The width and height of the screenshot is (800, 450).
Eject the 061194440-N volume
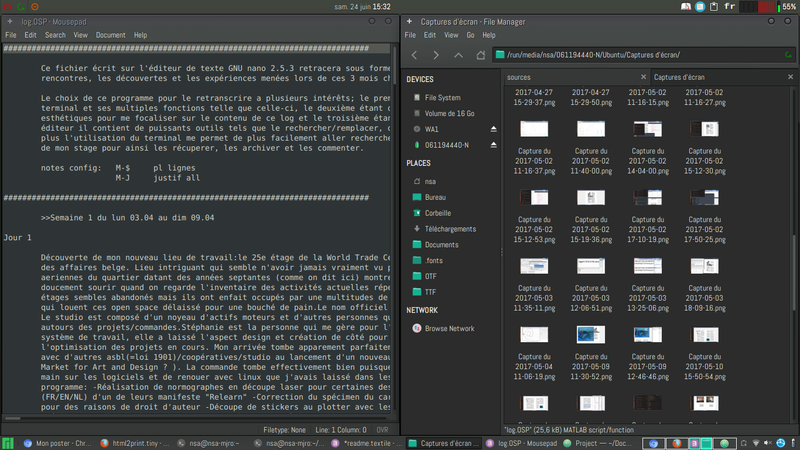[493, 145]
